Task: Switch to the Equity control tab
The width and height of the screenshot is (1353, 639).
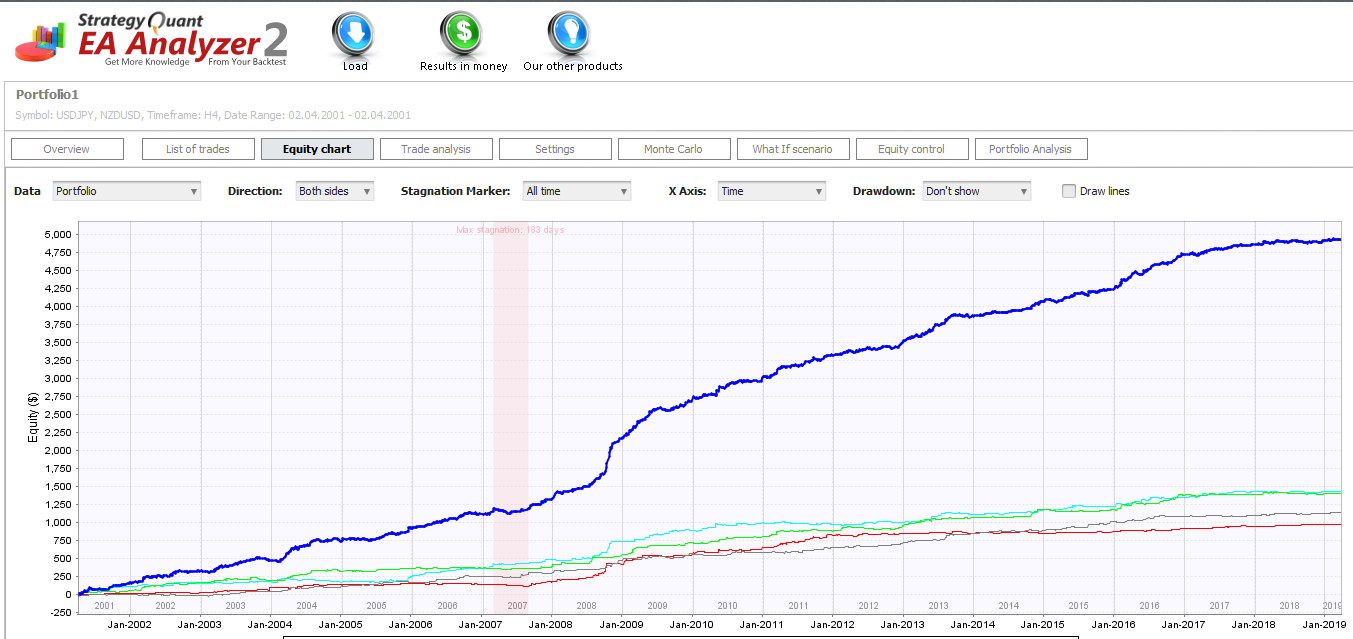Action: point(911,149)
